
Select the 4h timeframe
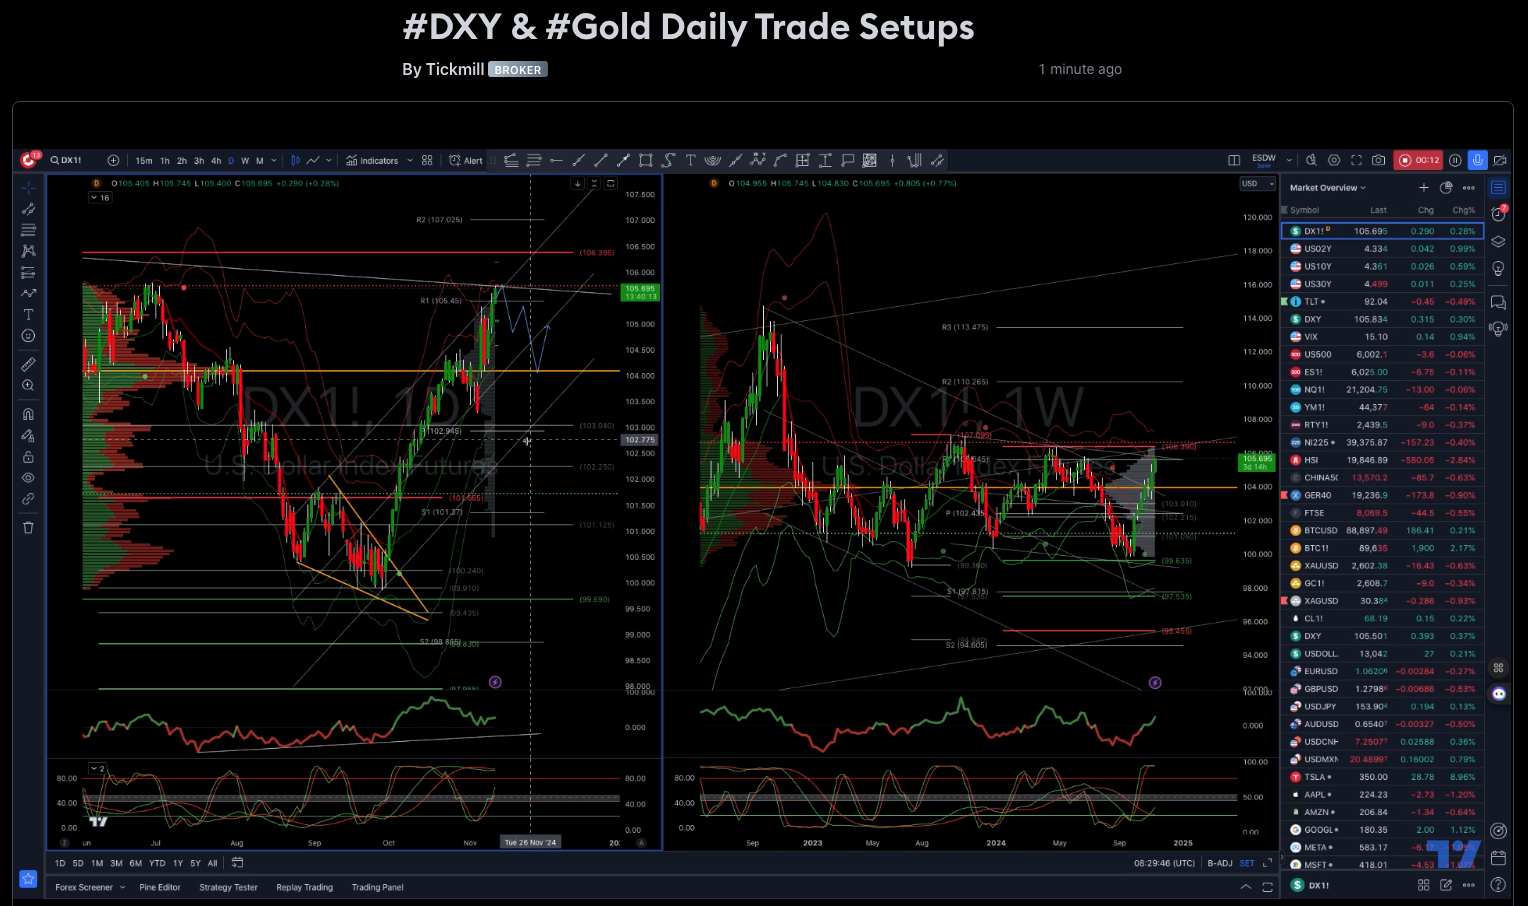click(x=215, y=160)
